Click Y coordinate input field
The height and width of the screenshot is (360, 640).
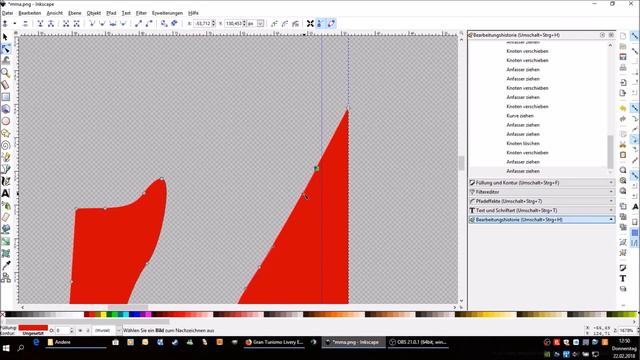pos(236,24)
